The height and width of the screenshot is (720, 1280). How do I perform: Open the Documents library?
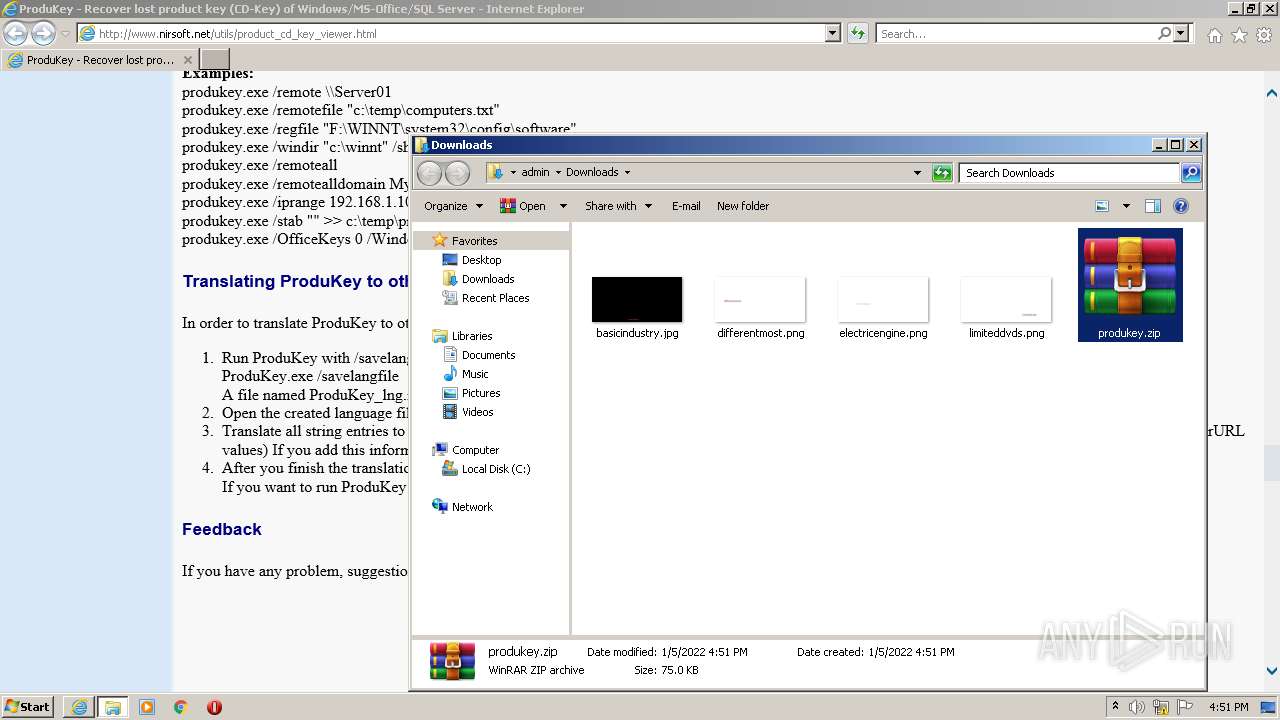488,355
